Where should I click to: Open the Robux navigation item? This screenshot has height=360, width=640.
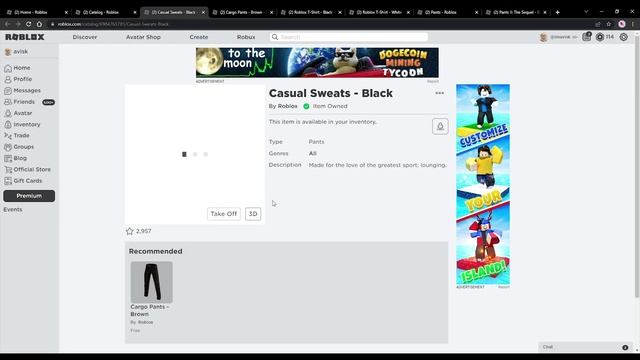(x=246, y=37)
